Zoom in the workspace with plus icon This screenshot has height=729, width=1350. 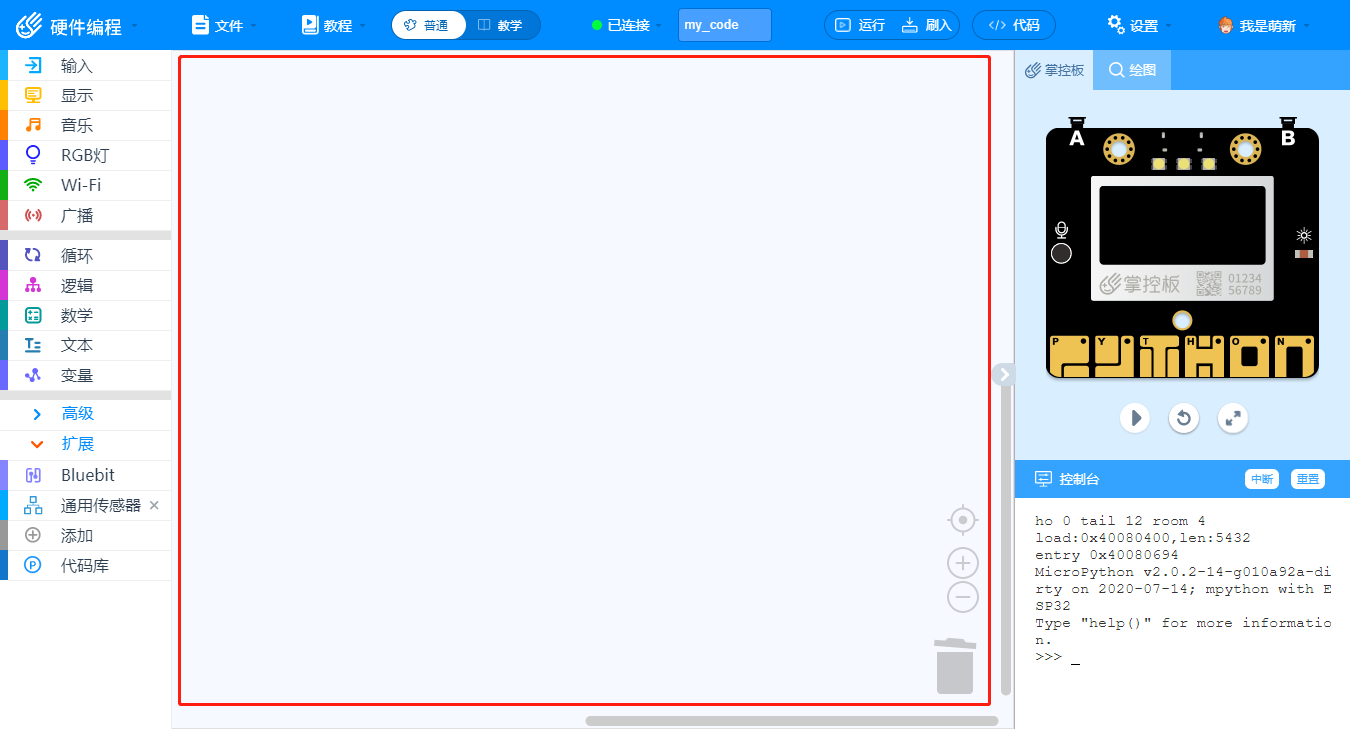(x=963, y=563)
